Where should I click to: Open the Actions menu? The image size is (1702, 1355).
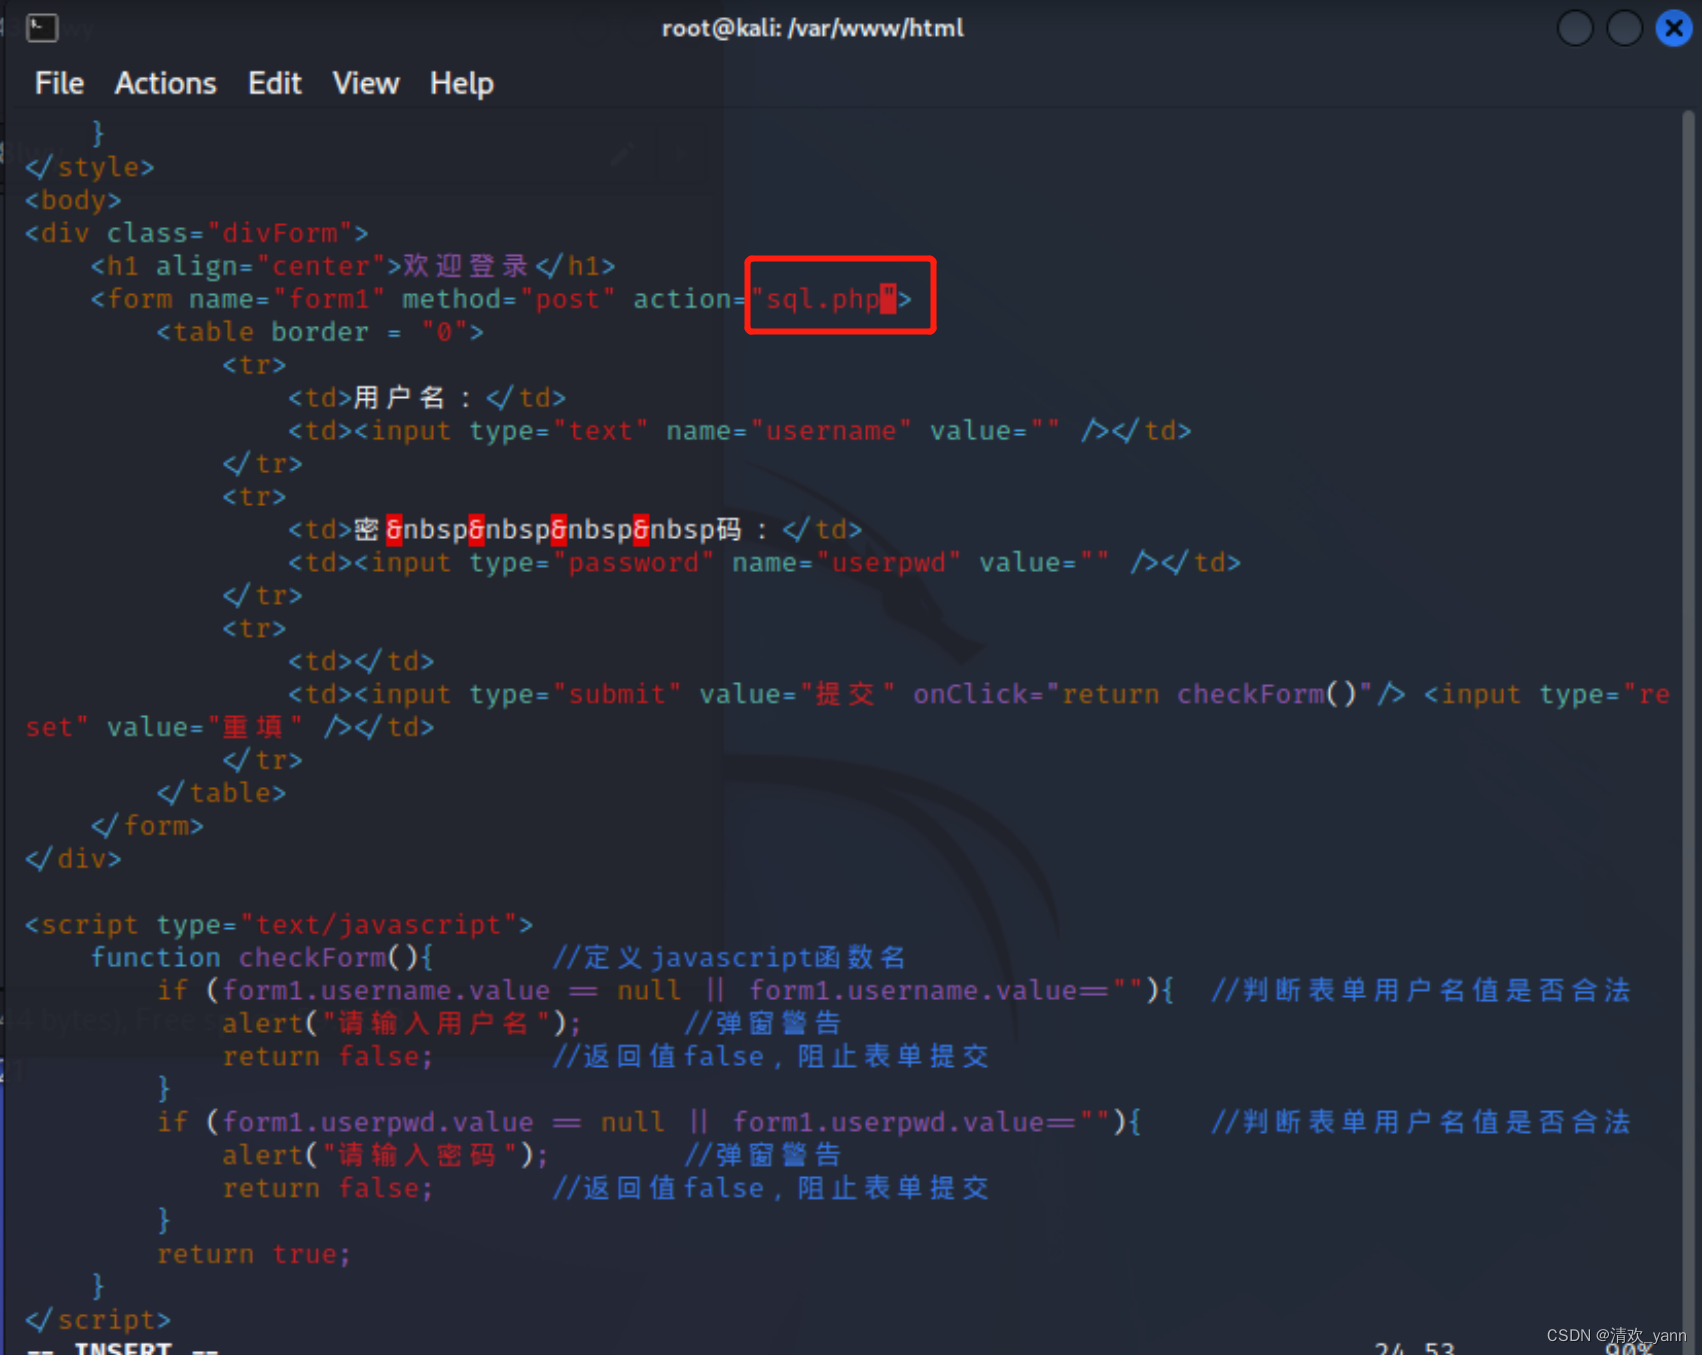[x=165, y=83]
